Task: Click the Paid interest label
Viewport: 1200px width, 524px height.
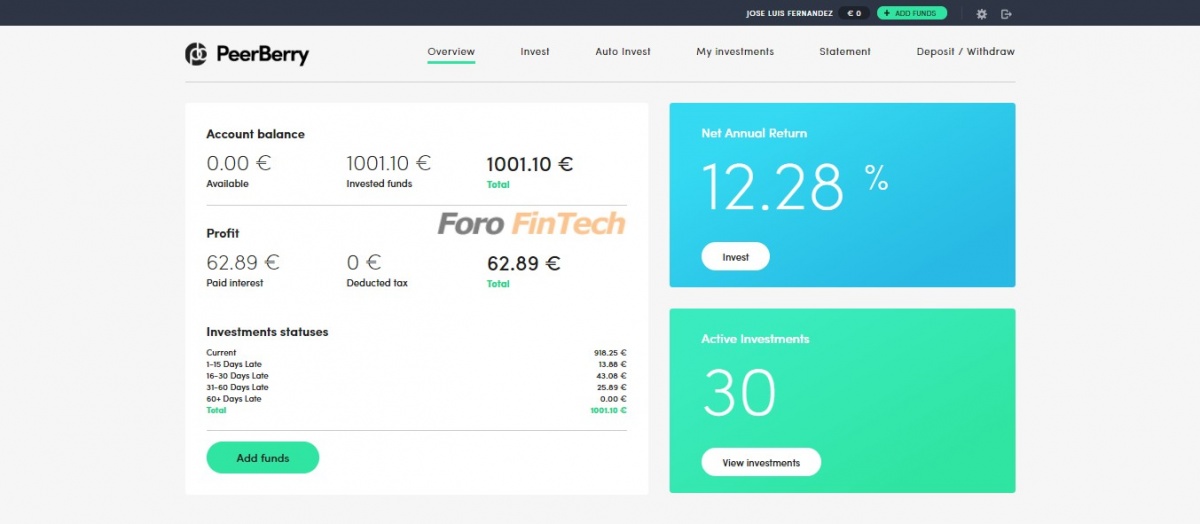Action: [x=235, y=283]
